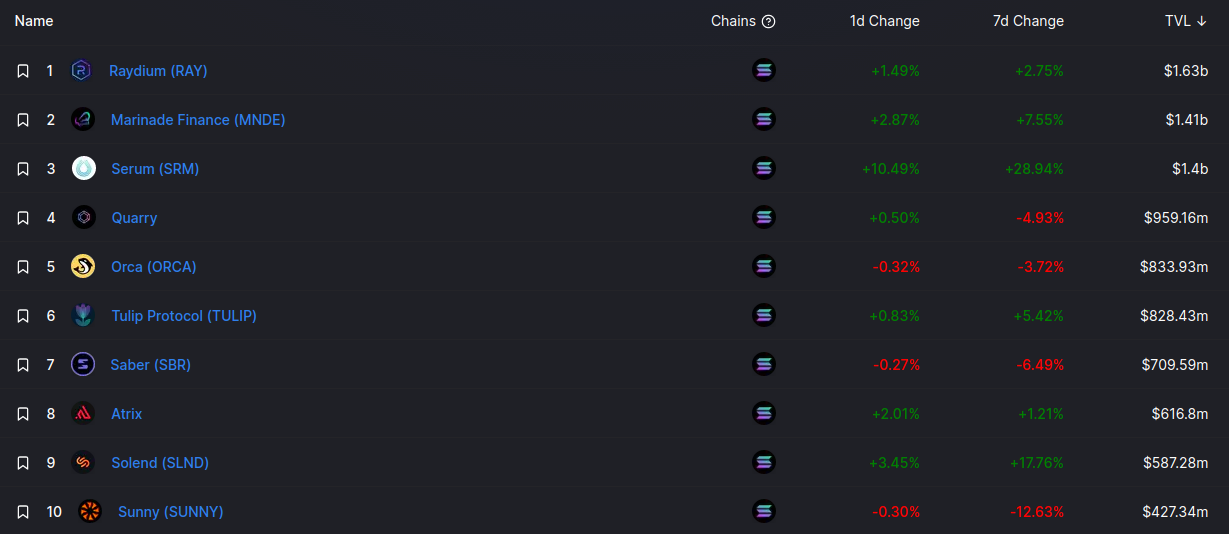Click the Atrix protocol logo icon

point(83,414)
